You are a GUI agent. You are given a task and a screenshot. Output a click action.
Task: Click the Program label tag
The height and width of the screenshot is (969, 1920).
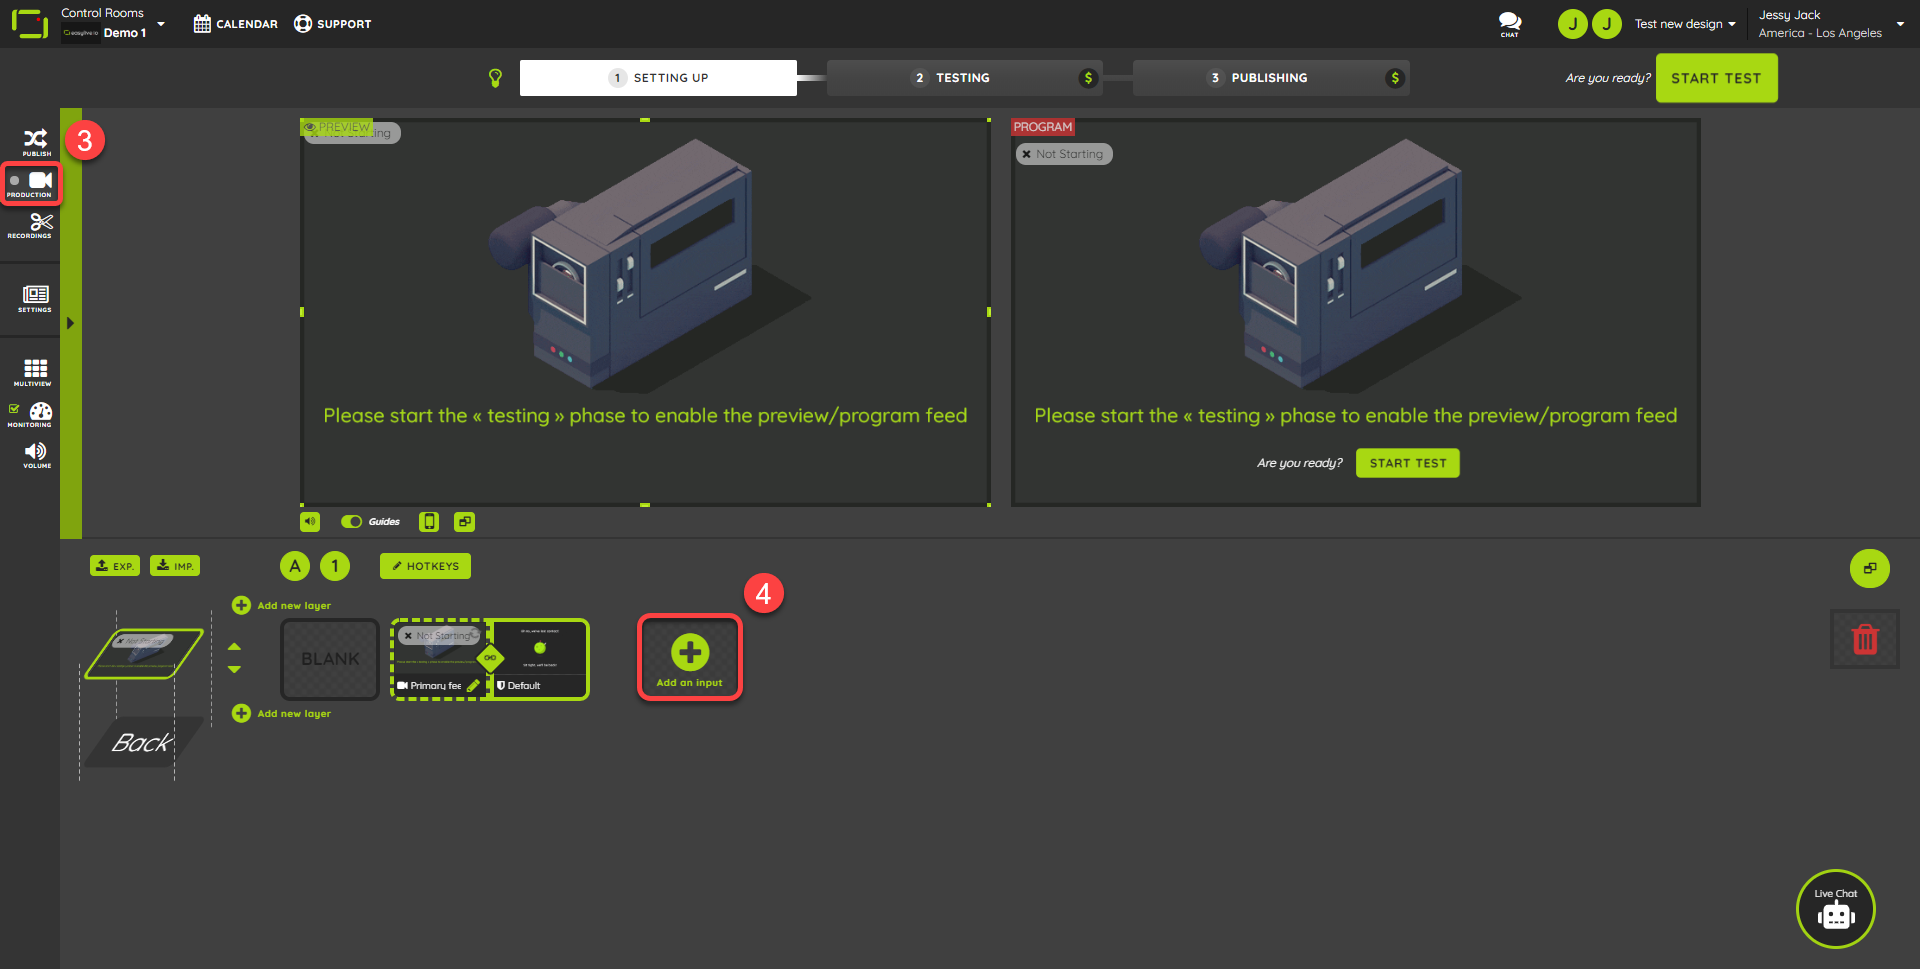[1042, 127]
